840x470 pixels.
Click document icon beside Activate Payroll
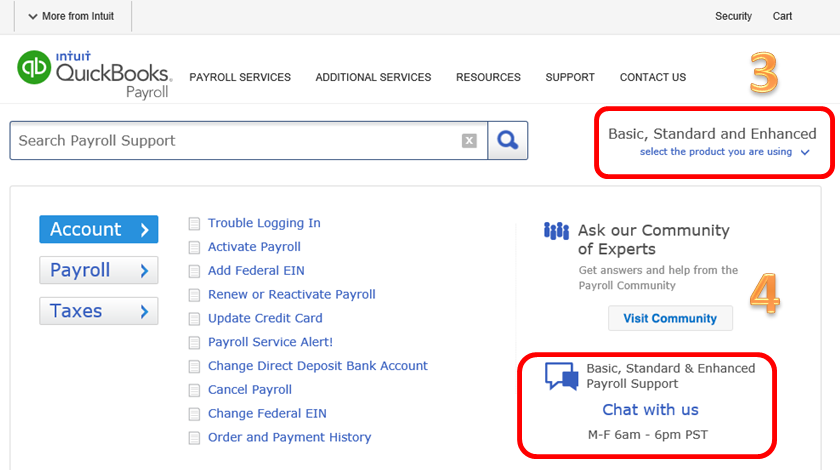point(194,247)
